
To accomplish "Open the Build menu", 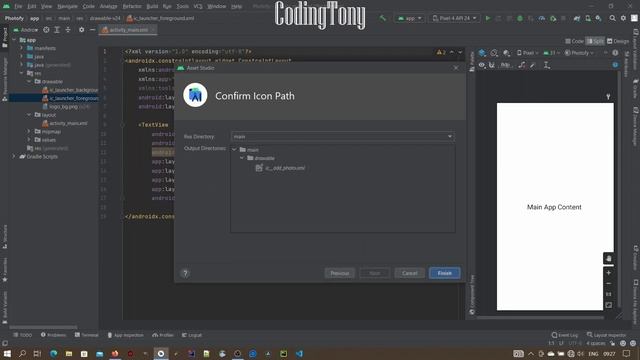I will 152,6.
